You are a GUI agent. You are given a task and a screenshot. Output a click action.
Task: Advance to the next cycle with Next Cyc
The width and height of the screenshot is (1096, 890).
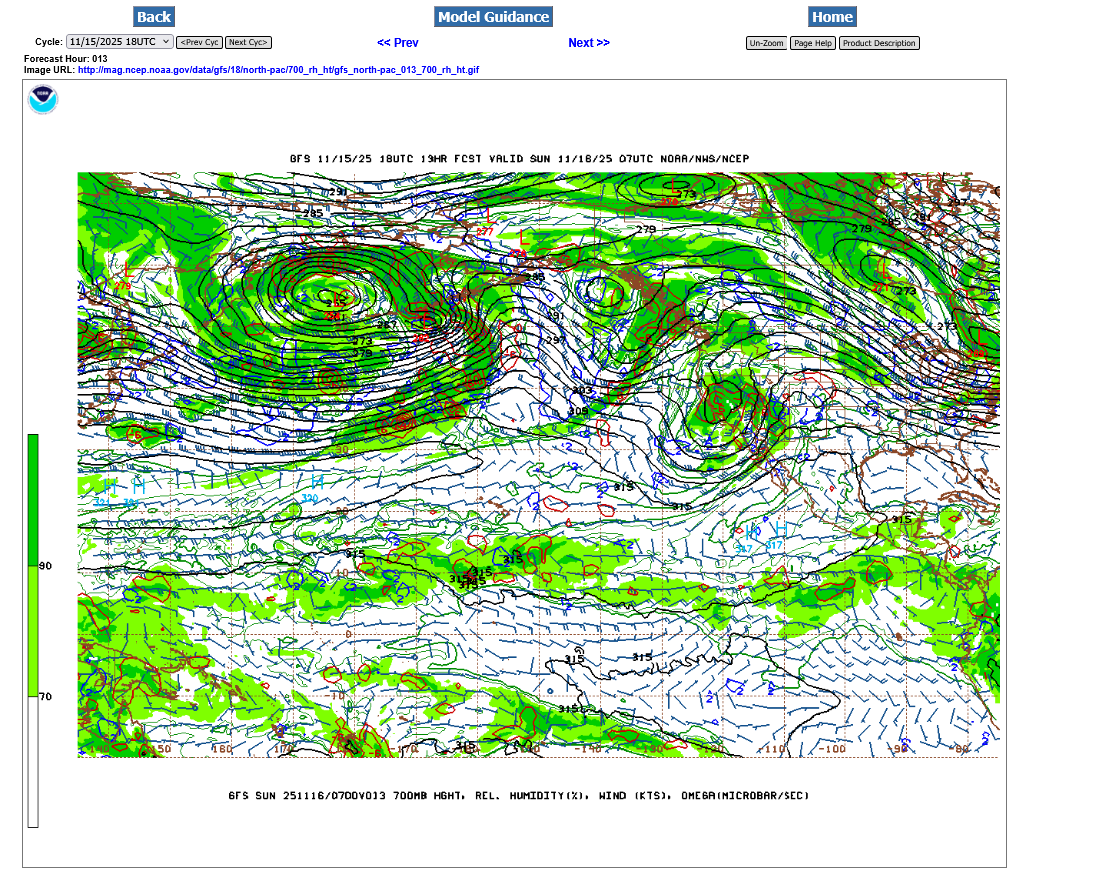tap(248, 43)
